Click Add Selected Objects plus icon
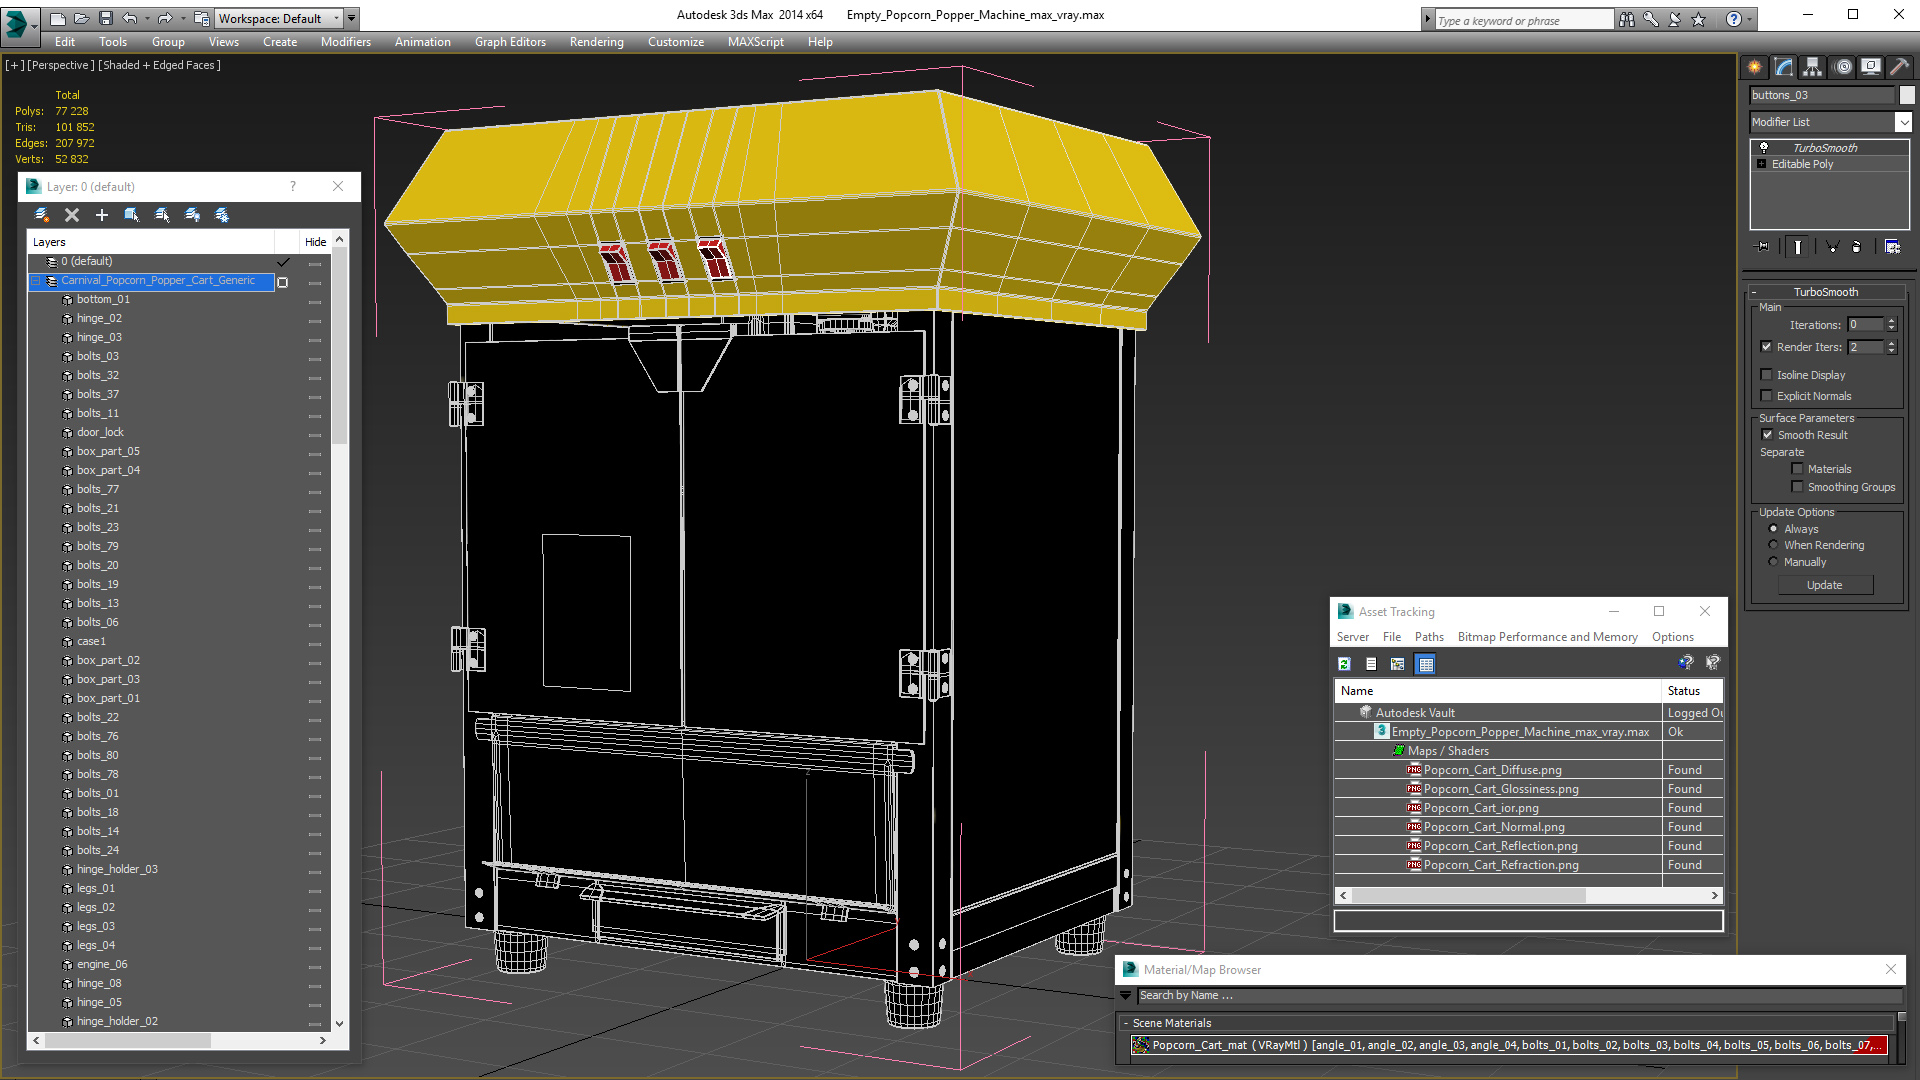Screen dimensions: 1920x1080 (101, 215)
